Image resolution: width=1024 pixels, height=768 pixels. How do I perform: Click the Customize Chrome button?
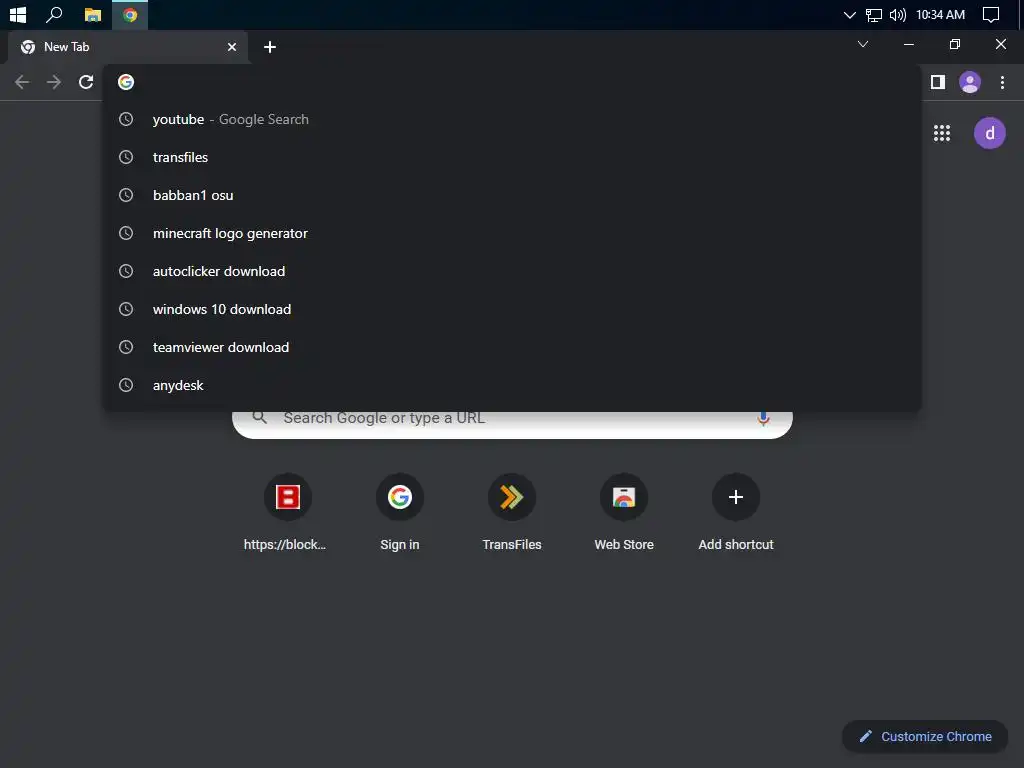[x=925, y=737]
